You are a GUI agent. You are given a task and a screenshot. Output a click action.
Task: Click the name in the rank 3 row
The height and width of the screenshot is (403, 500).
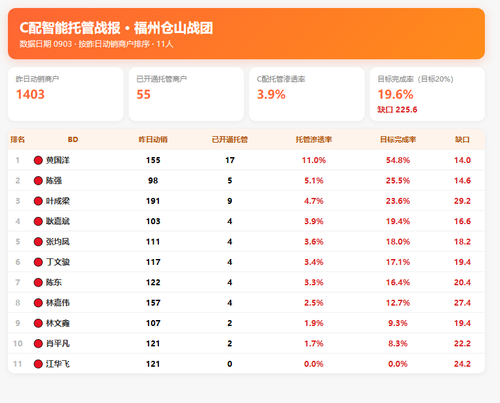coord(58,201)
